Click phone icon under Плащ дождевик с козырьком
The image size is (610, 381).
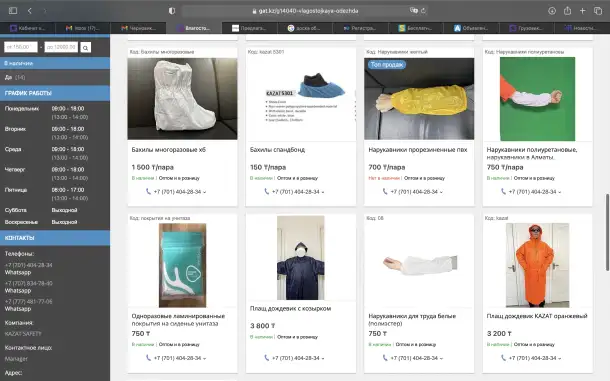[266, 358]
